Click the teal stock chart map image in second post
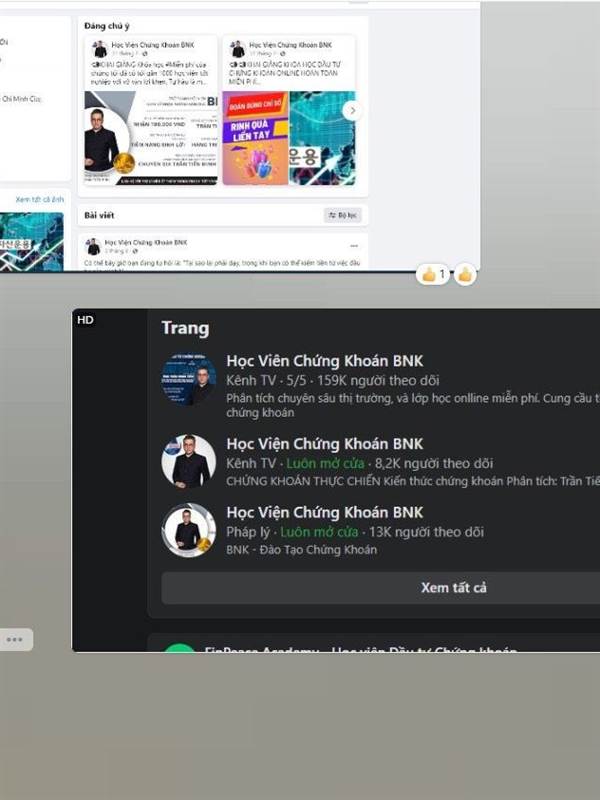This screenshot has width=600, height=800. [x=322, y=138]
